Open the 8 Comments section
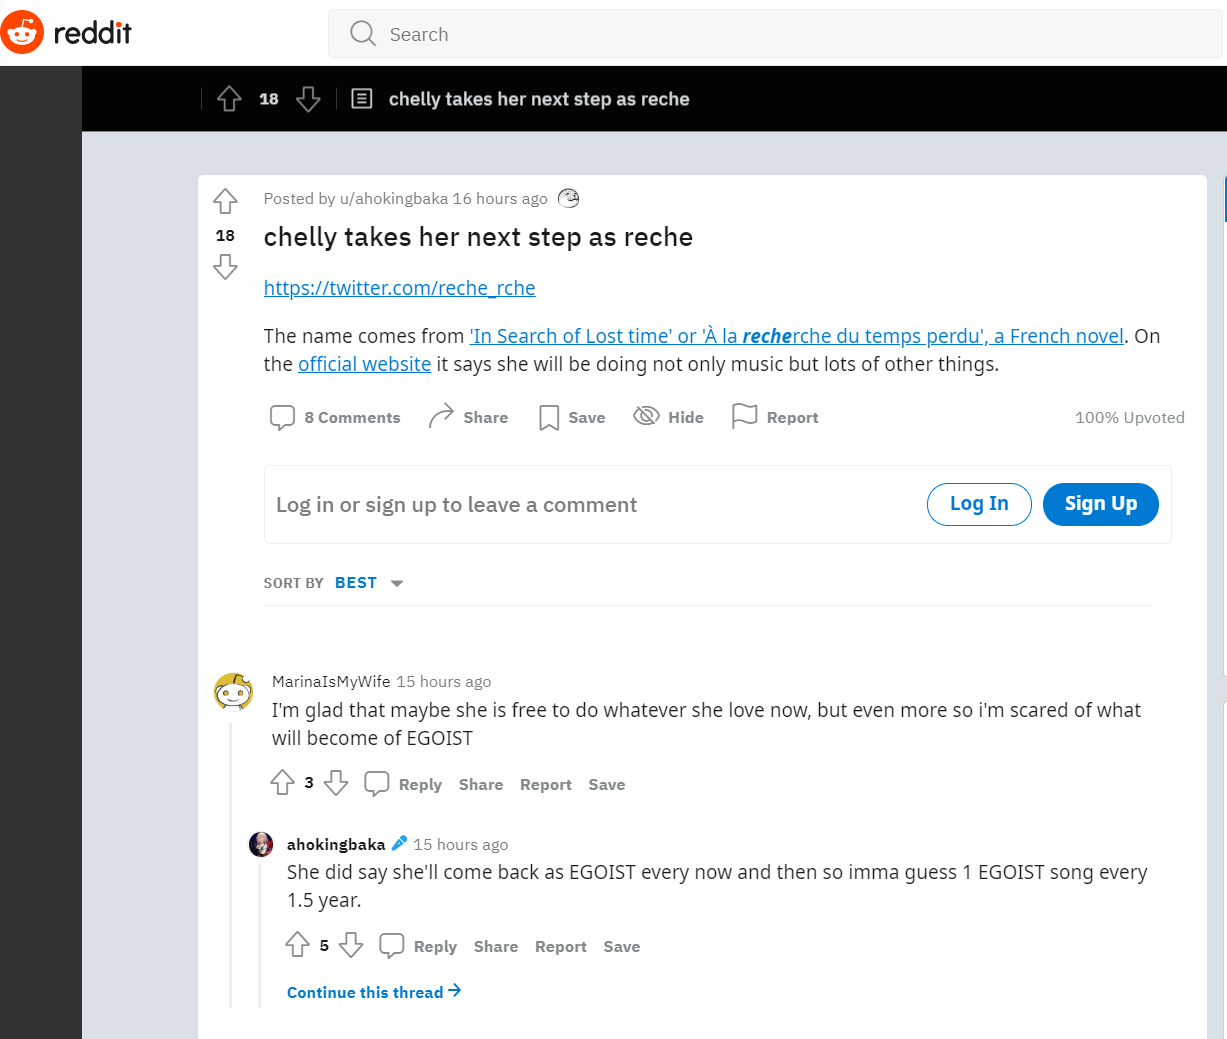The image size is (1227, 1039). [x=335, y=417]
